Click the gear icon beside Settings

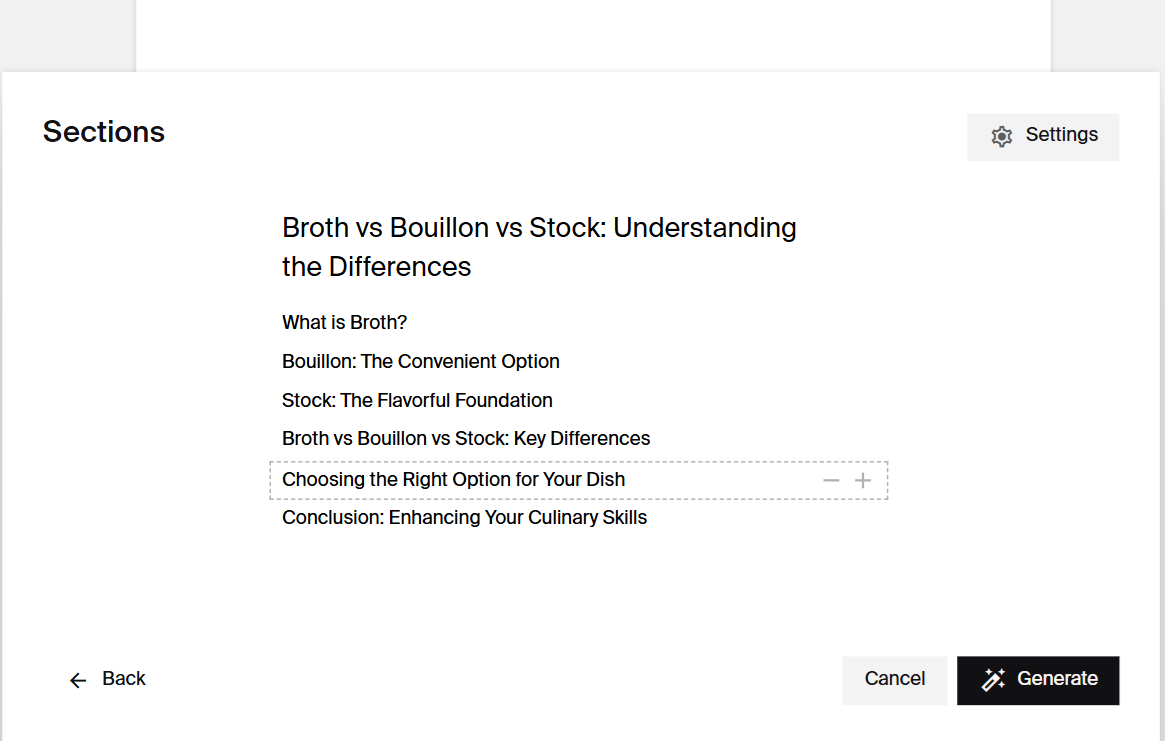point(1001,136)
